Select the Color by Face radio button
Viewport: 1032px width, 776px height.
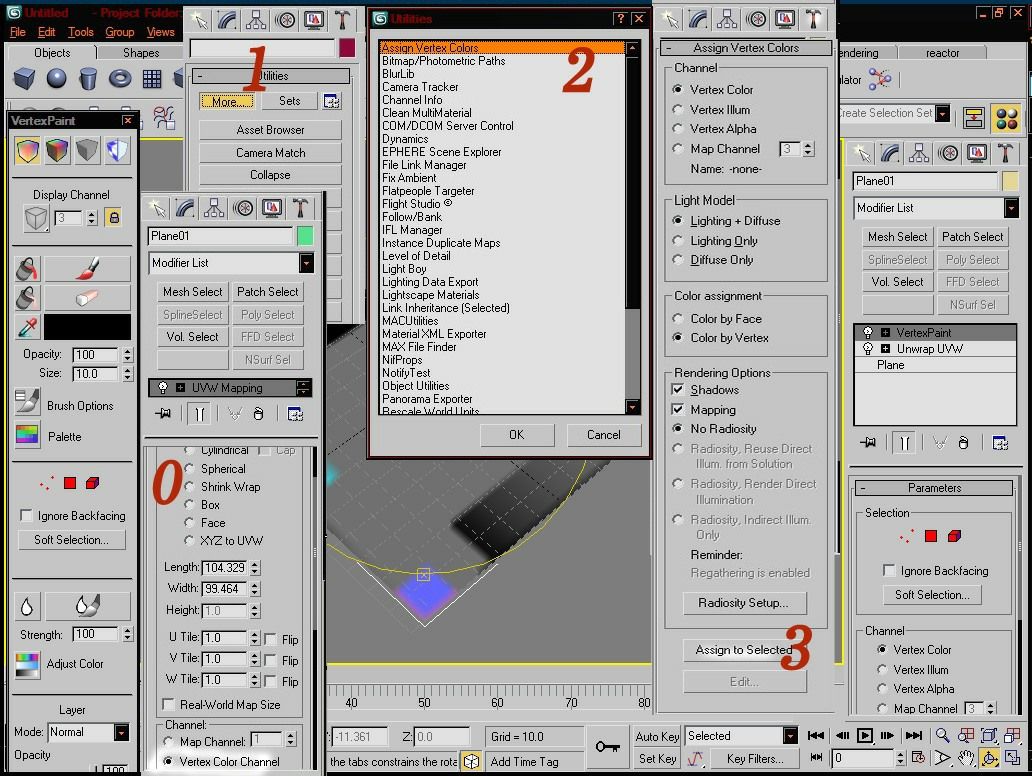click(677, 319)
